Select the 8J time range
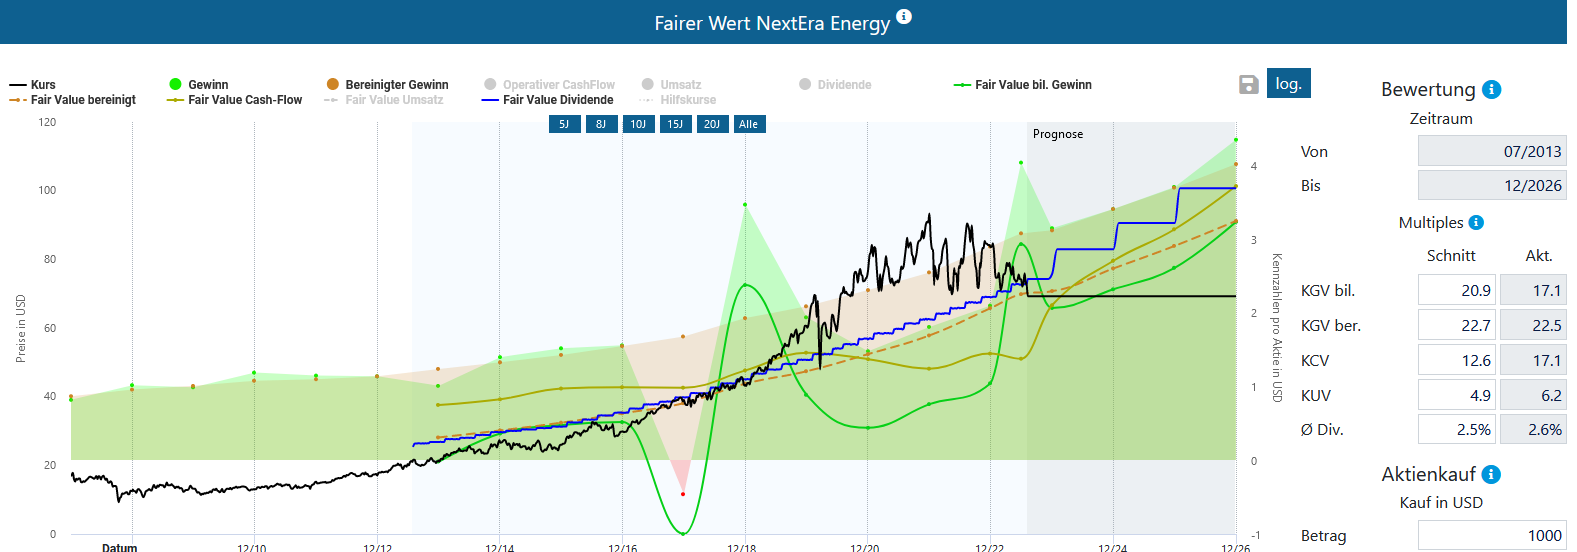This screenshot has width=1577, height=552. 601,124
